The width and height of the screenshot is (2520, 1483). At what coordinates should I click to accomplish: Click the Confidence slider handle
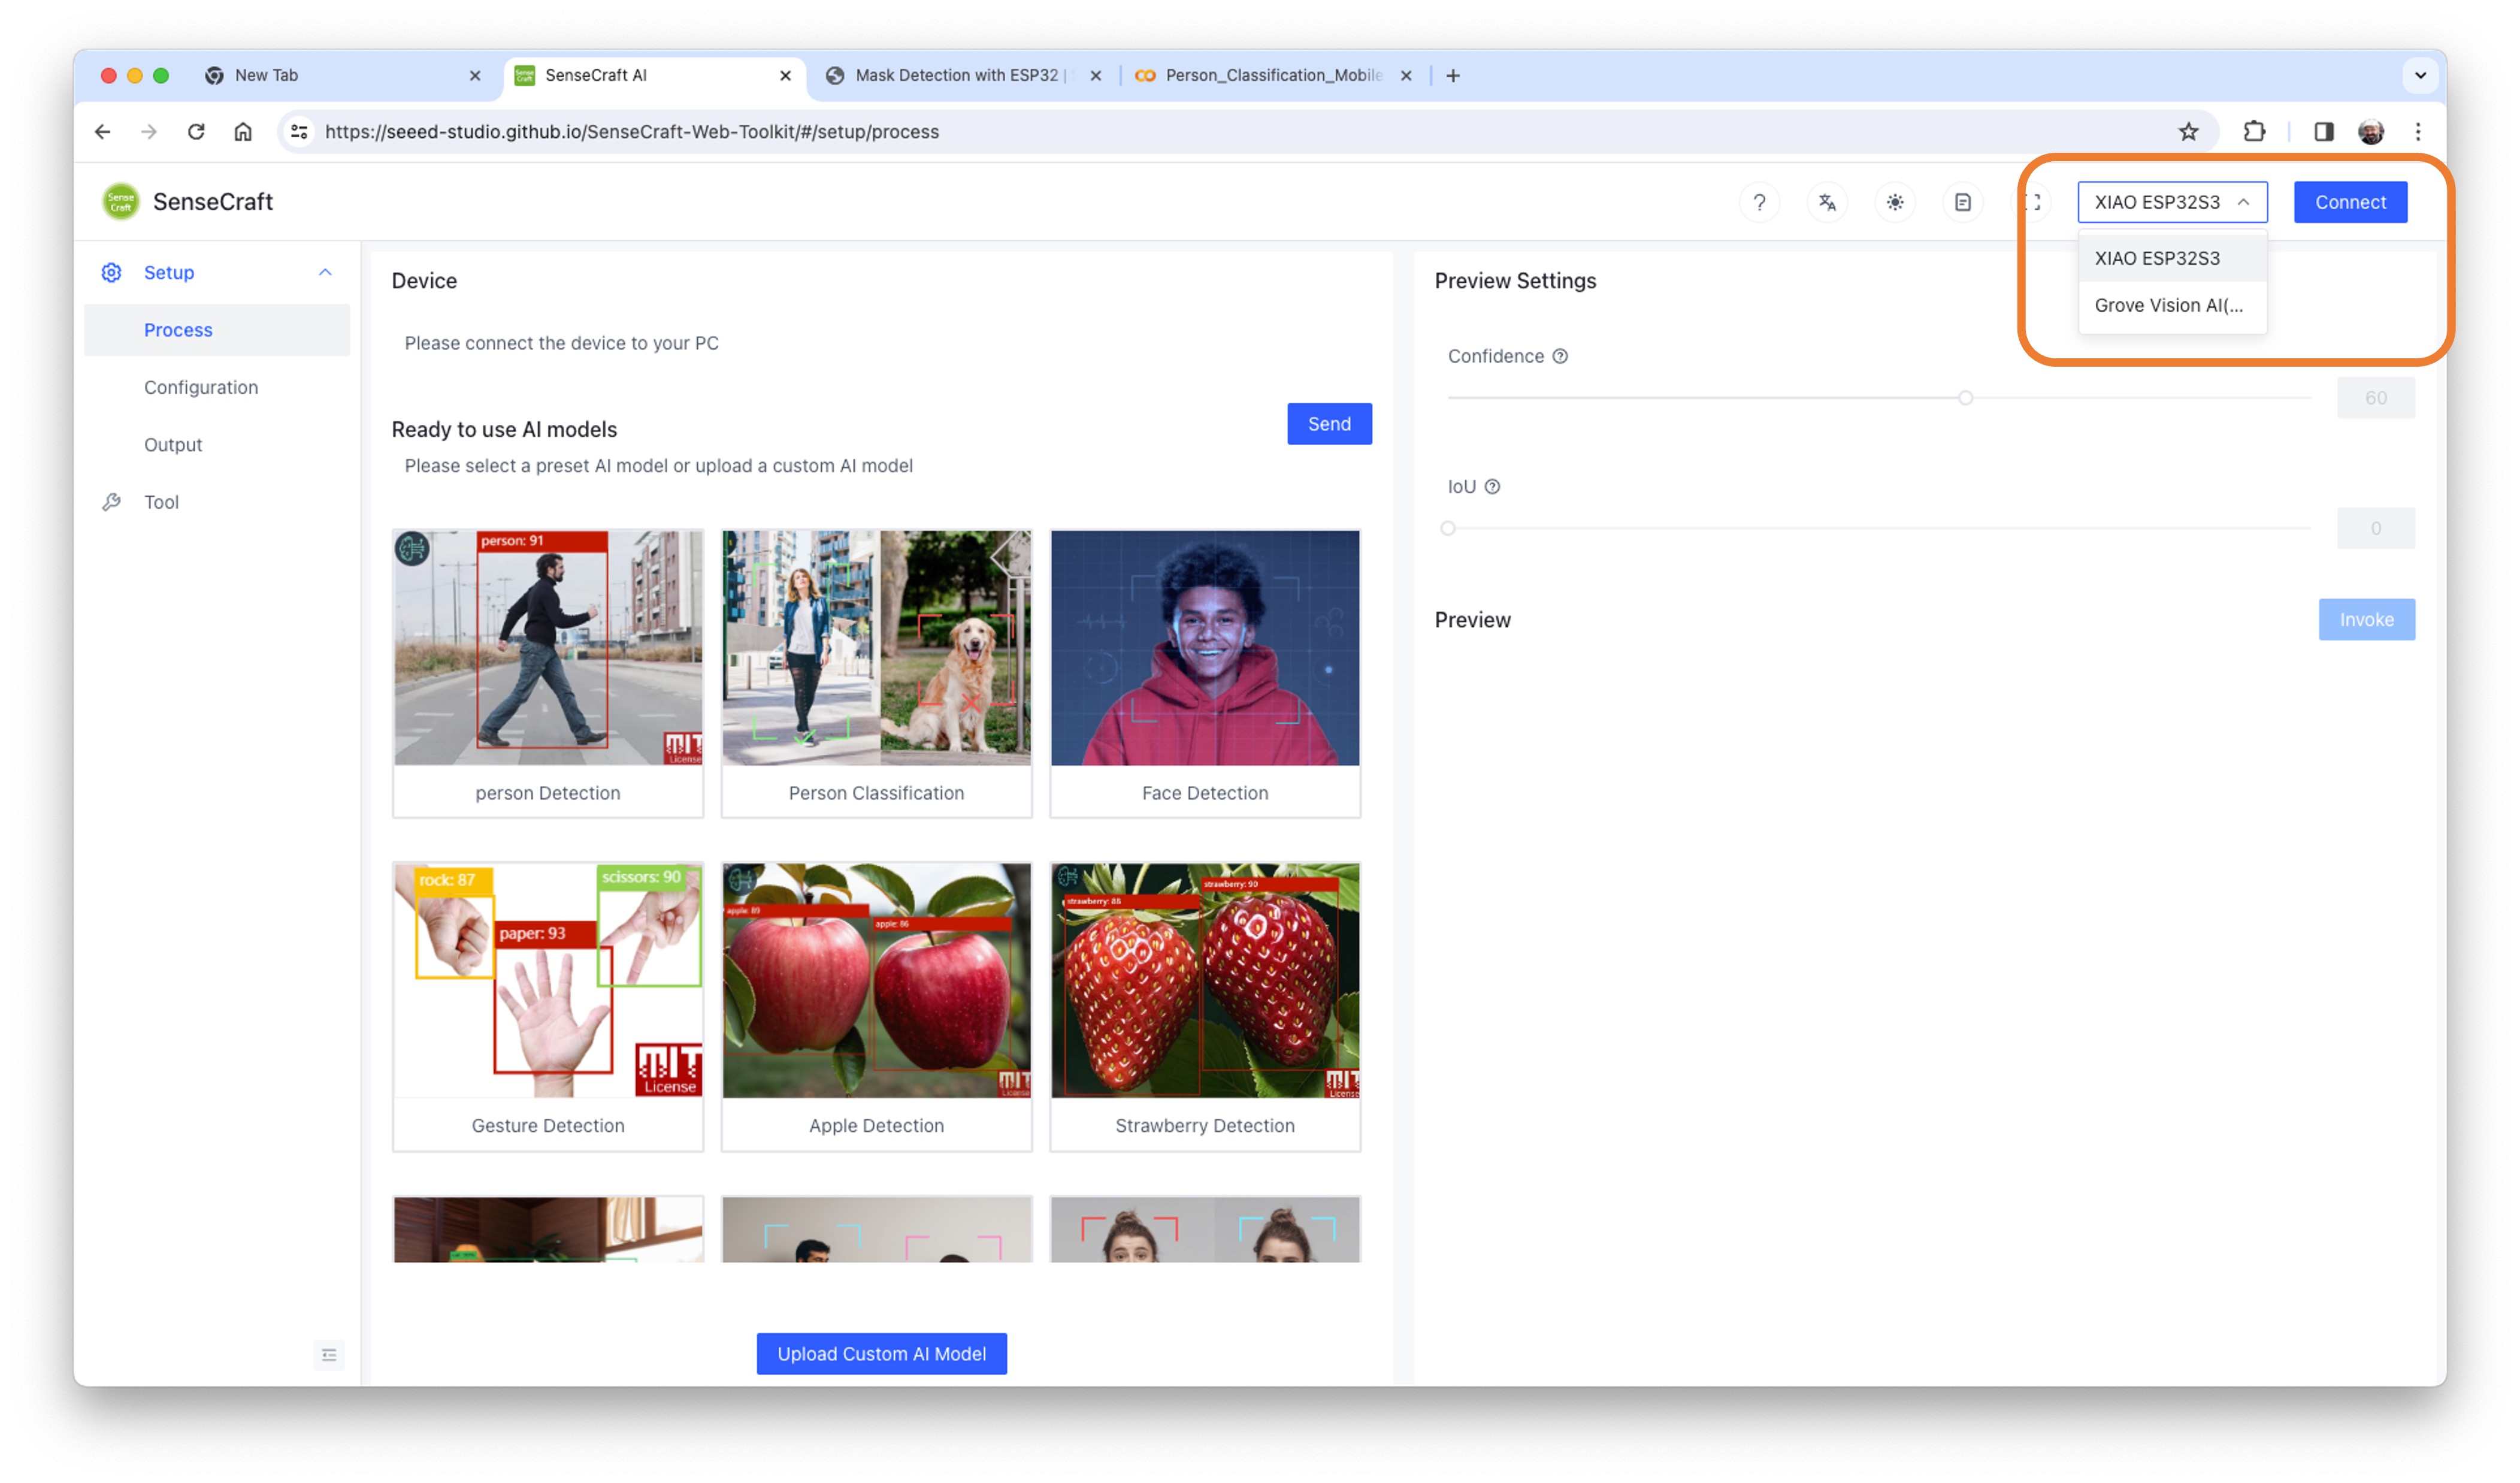[1965, 398]
